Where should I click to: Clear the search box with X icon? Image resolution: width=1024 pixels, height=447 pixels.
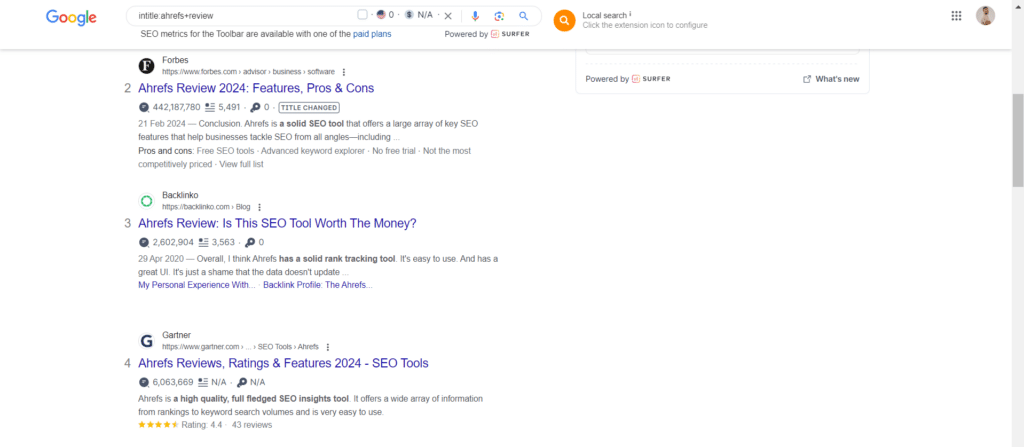point(448,16)
